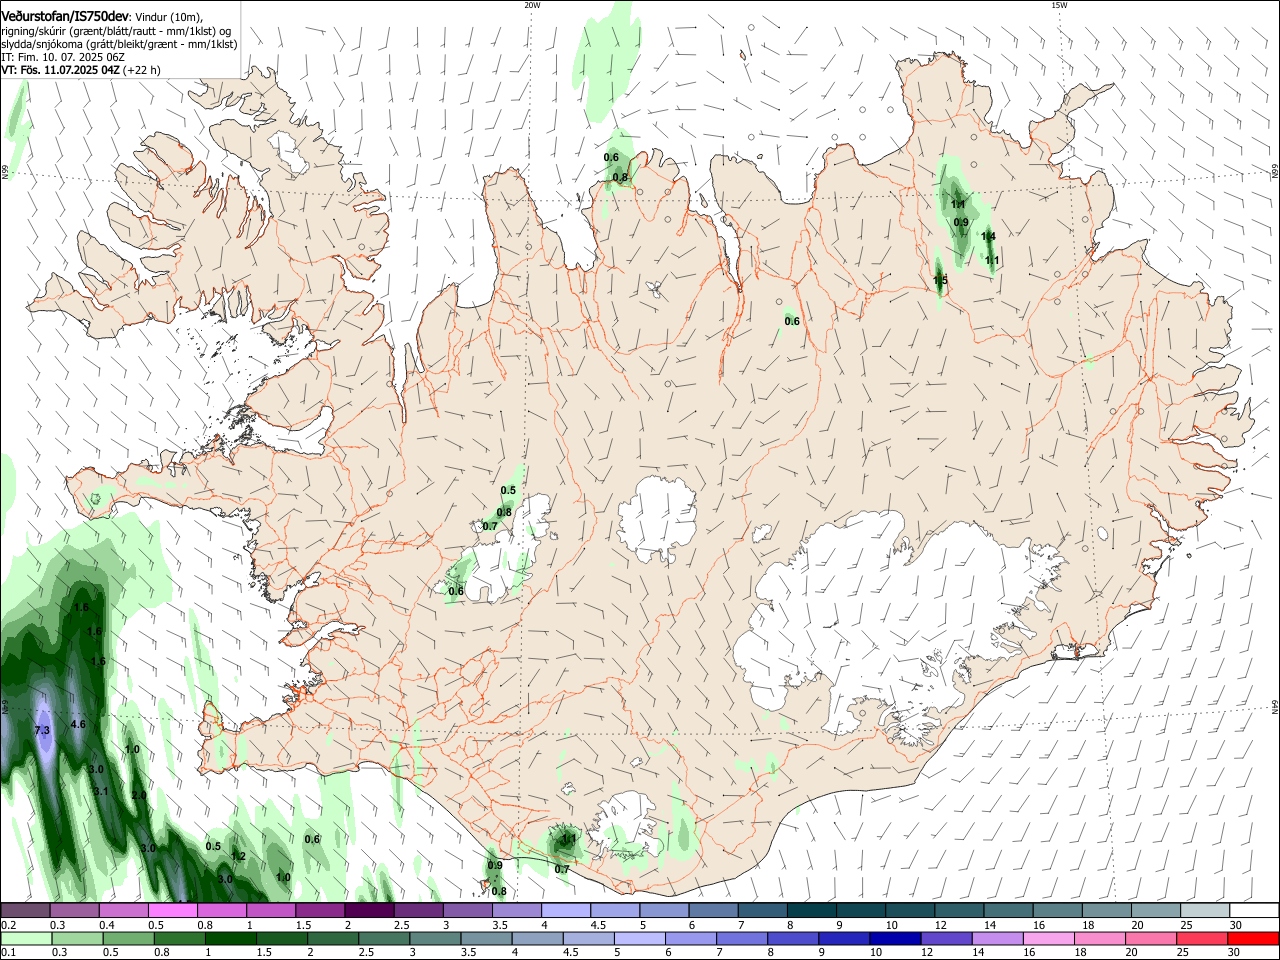Click the 0.5 value northwest of Langjökull
Screen dimensions: 1280x960
(508, 490)
